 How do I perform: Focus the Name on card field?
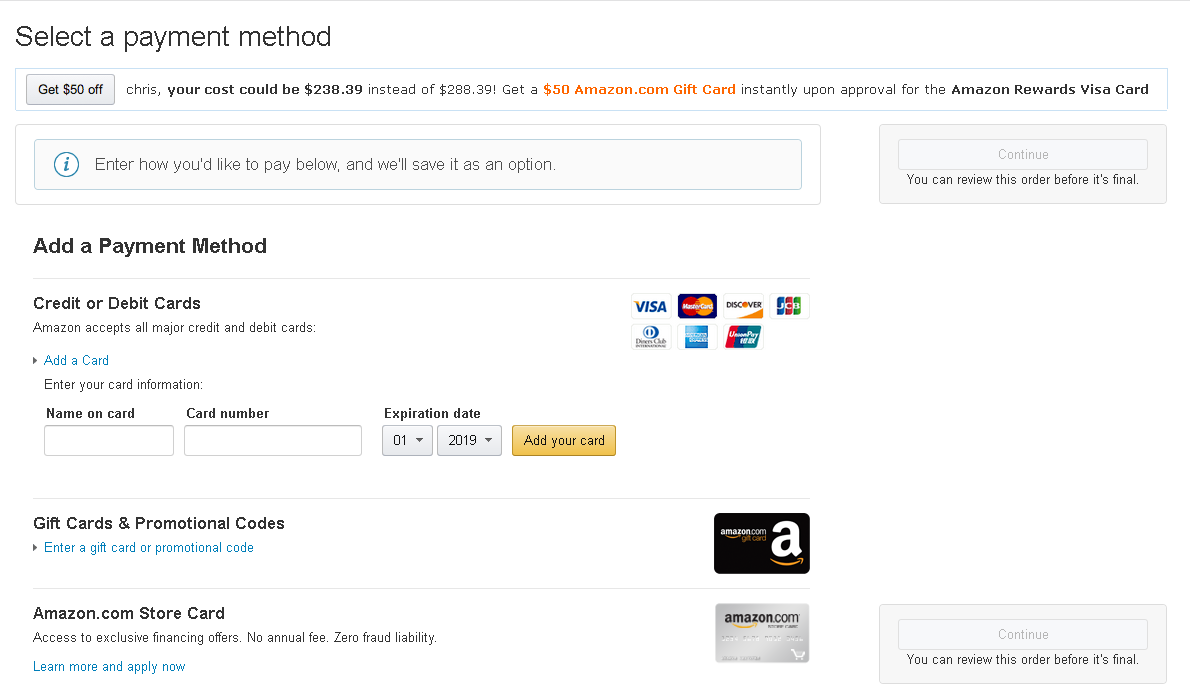[x=109, y=440]
